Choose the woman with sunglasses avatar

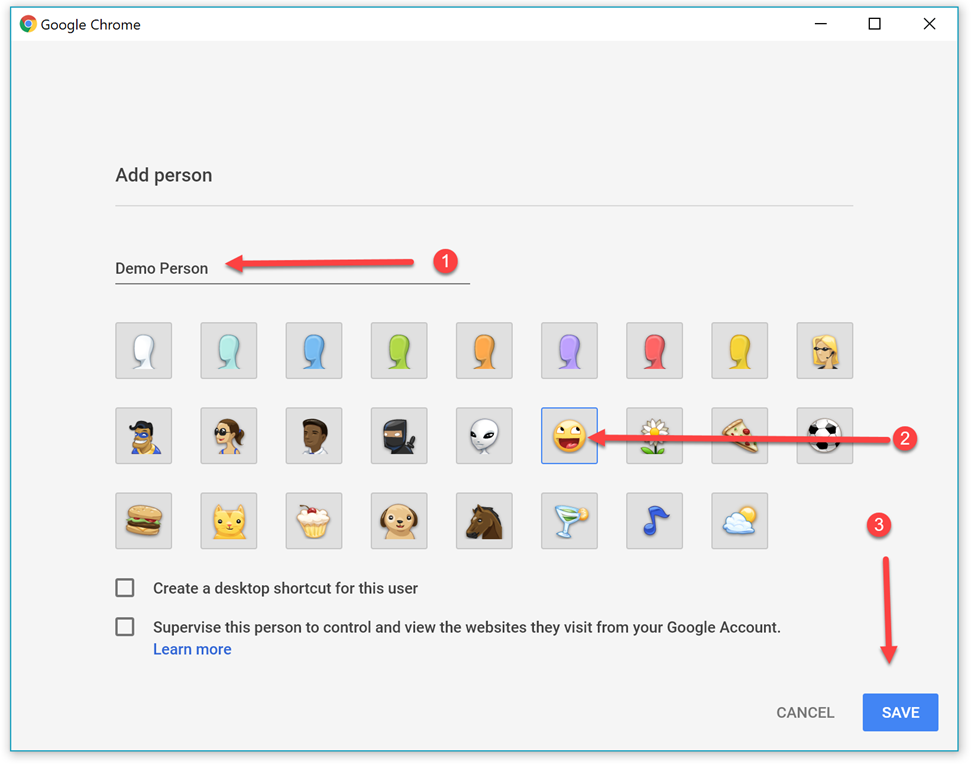pyautogui.click(x=229, y=435)
